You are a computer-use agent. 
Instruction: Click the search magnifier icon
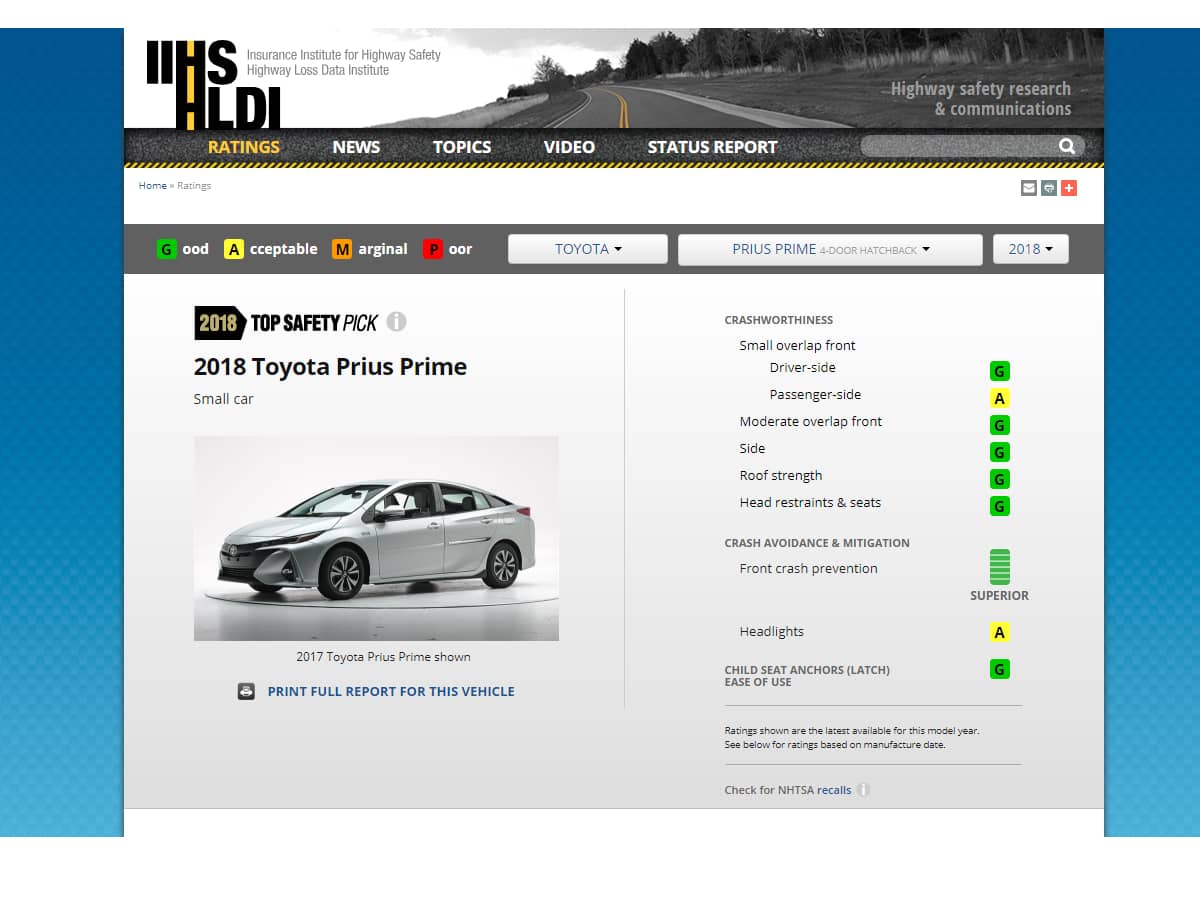(1067, 147)
